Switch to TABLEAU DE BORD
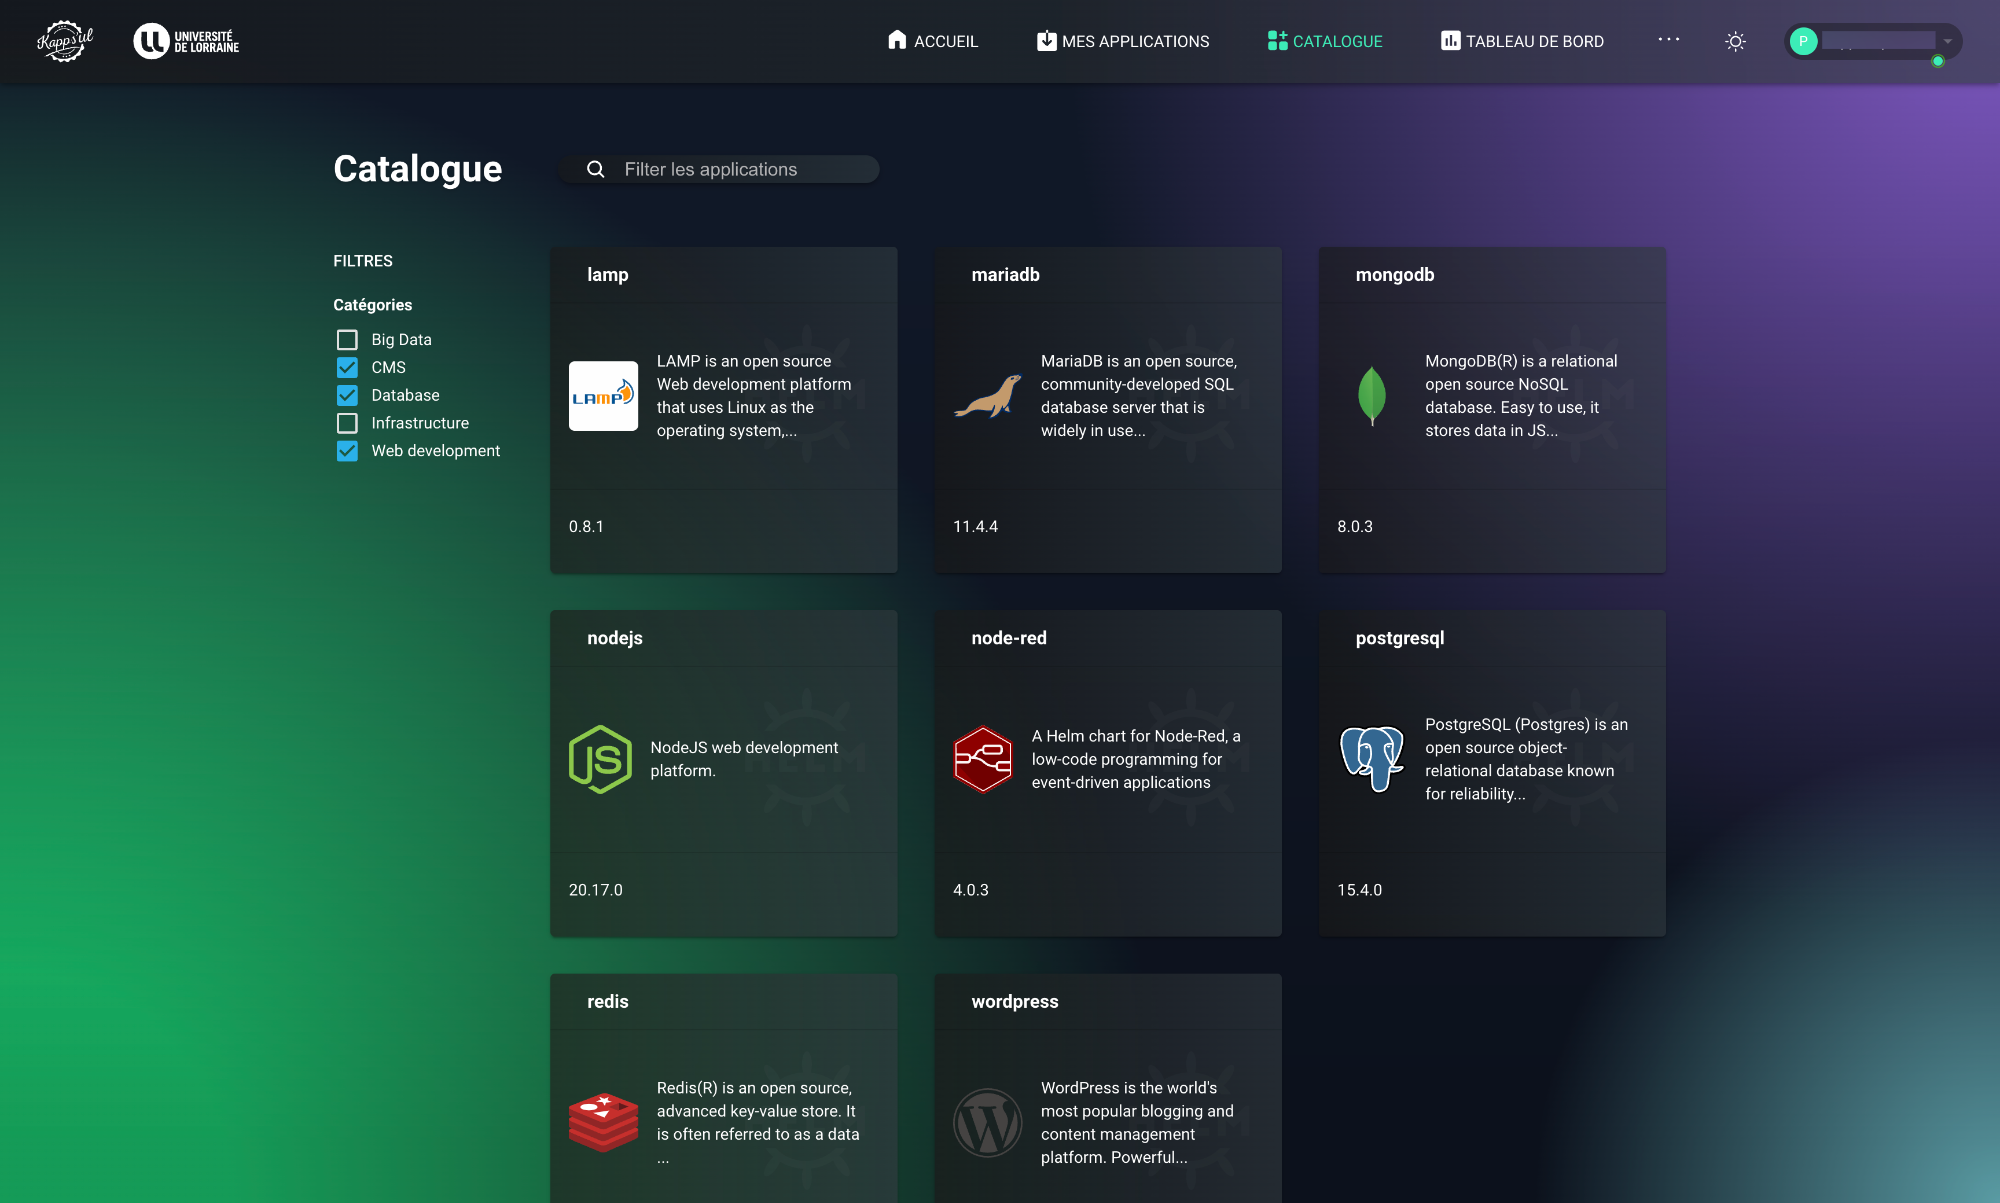Screen dimensions: 2000x1203 point(1521,41)
